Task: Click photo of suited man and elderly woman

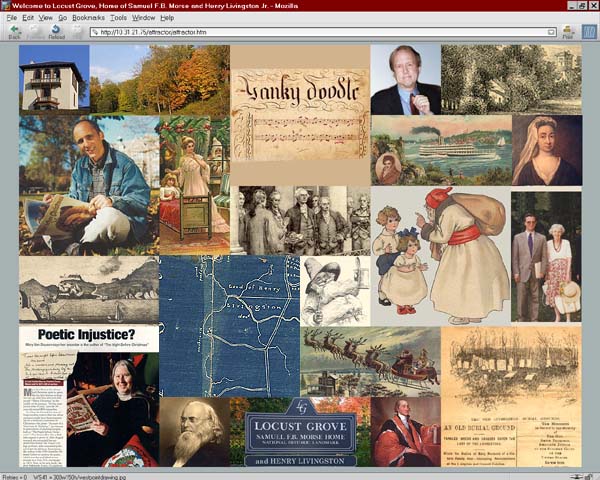Action: point(546,256)
